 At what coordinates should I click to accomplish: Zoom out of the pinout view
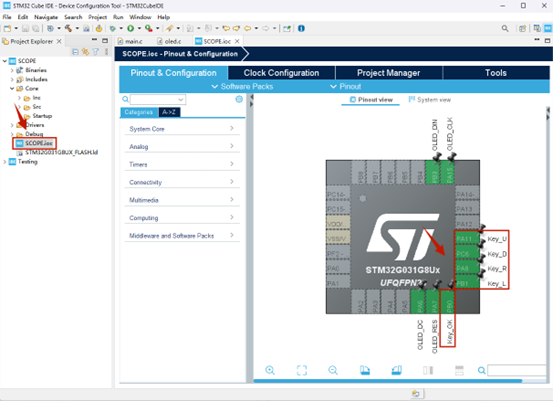(333, 370)
